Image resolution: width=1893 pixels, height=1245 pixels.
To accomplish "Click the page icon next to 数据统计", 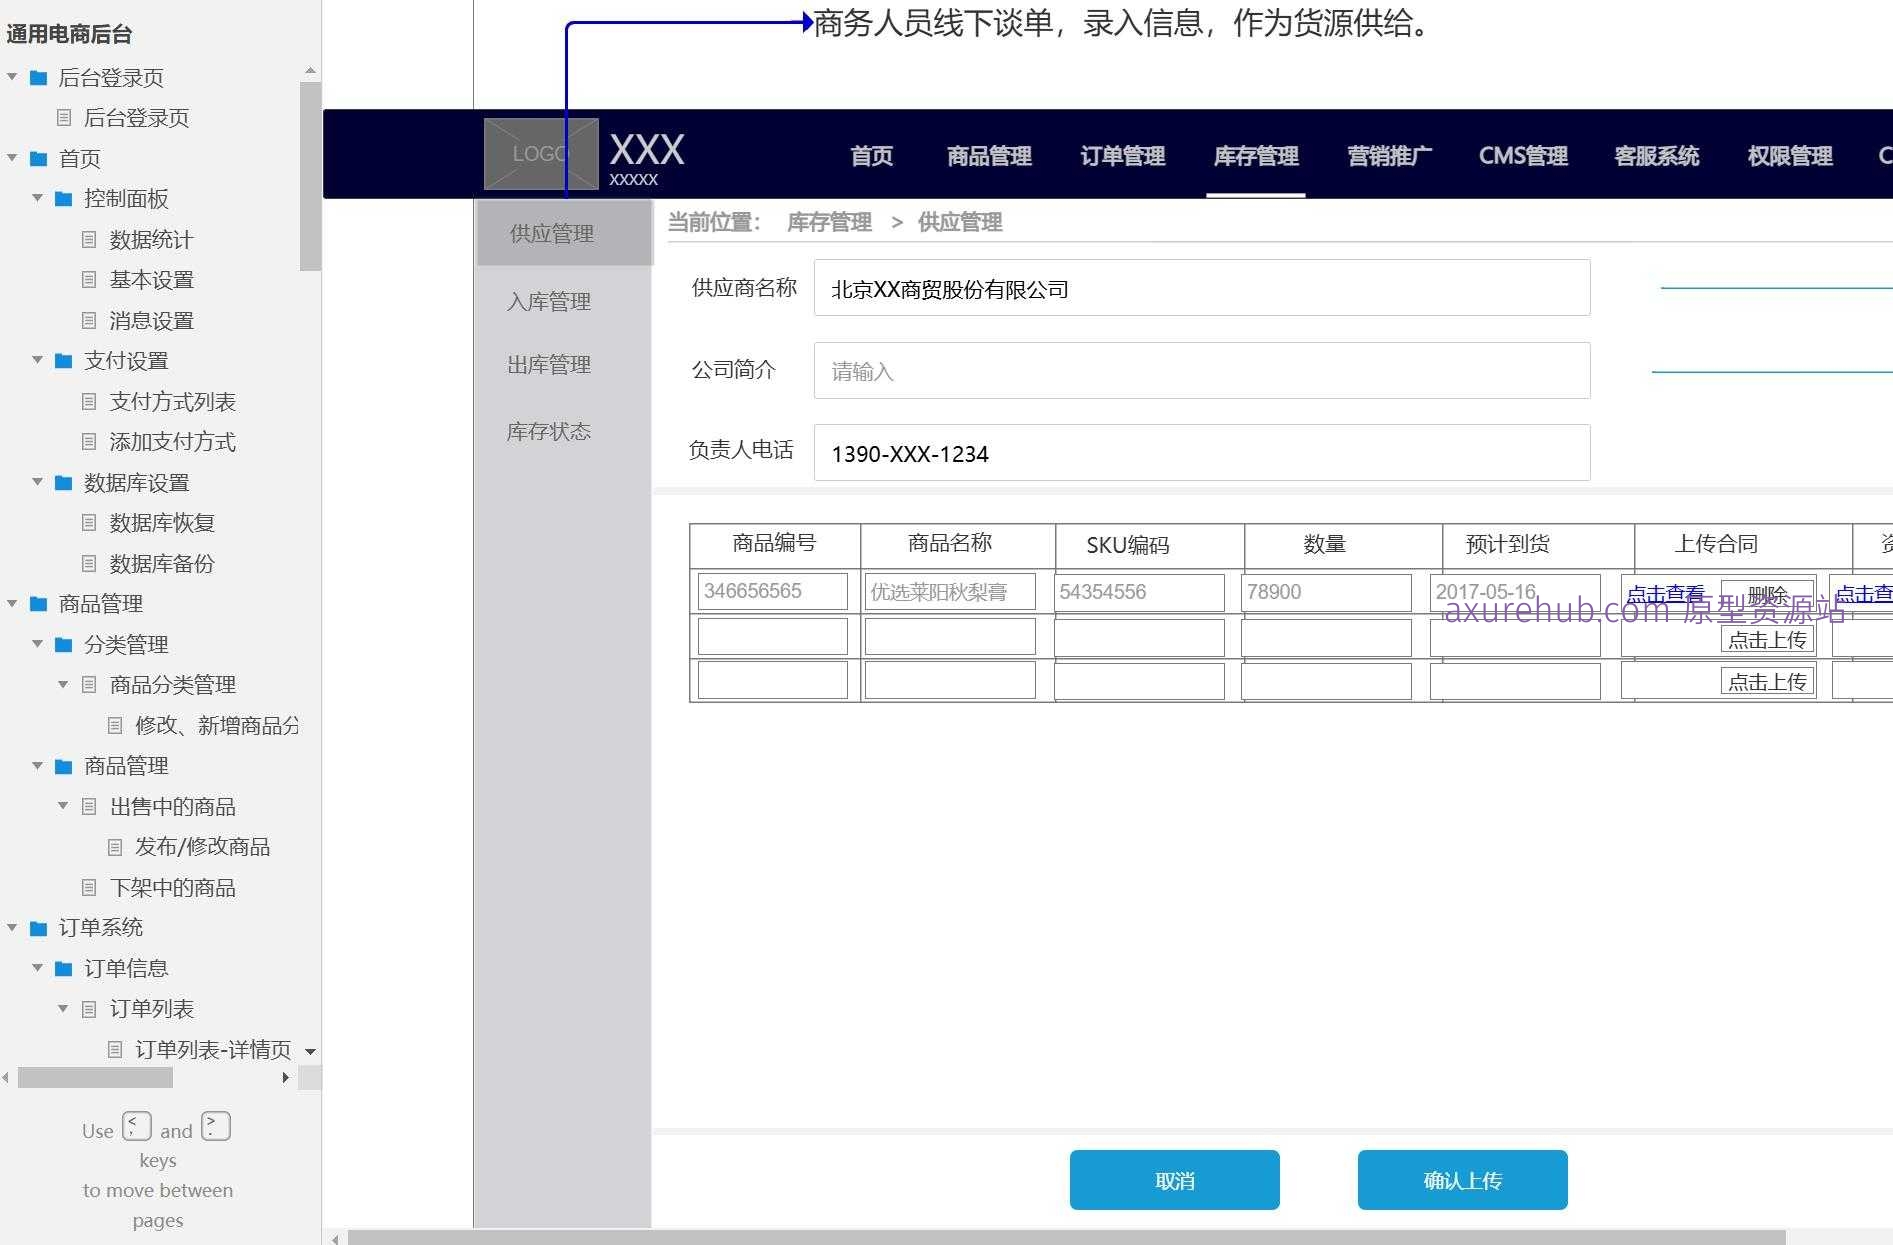I will (x=89, y=240).
